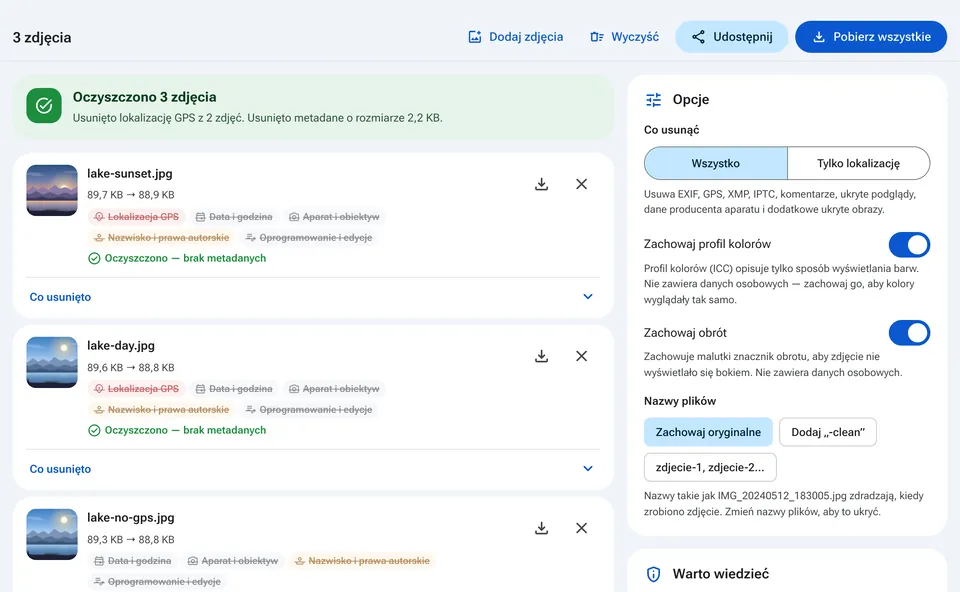The width and height of the screenshot is (960, 592).
Task: Remove lake-sunset.jpg with its X icon
Action: 582,184
